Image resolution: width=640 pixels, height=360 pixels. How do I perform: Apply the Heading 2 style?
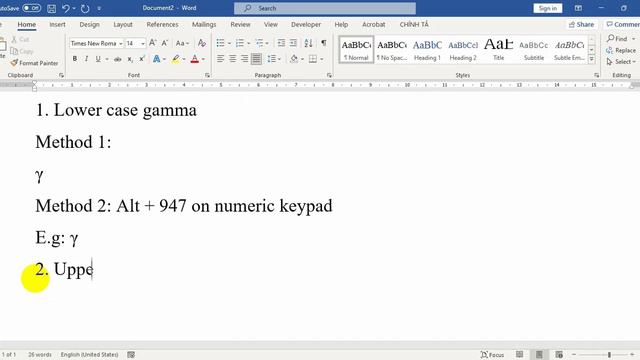463,50
